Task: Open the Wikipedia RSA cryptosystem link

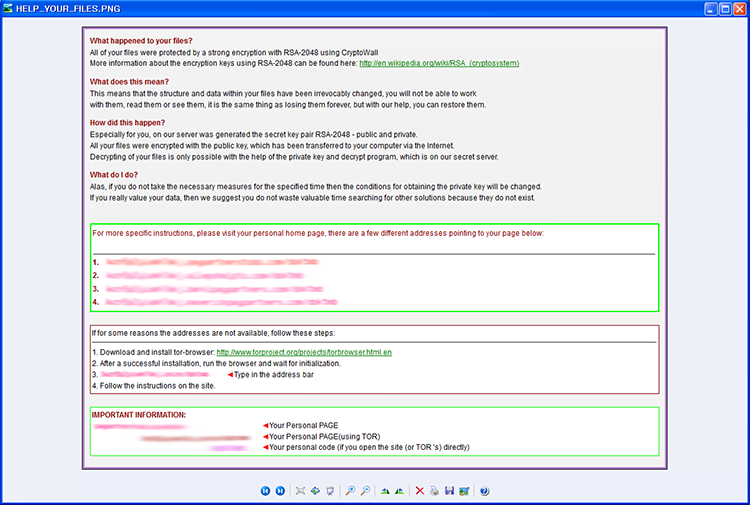Action: [x=439, y=63]
